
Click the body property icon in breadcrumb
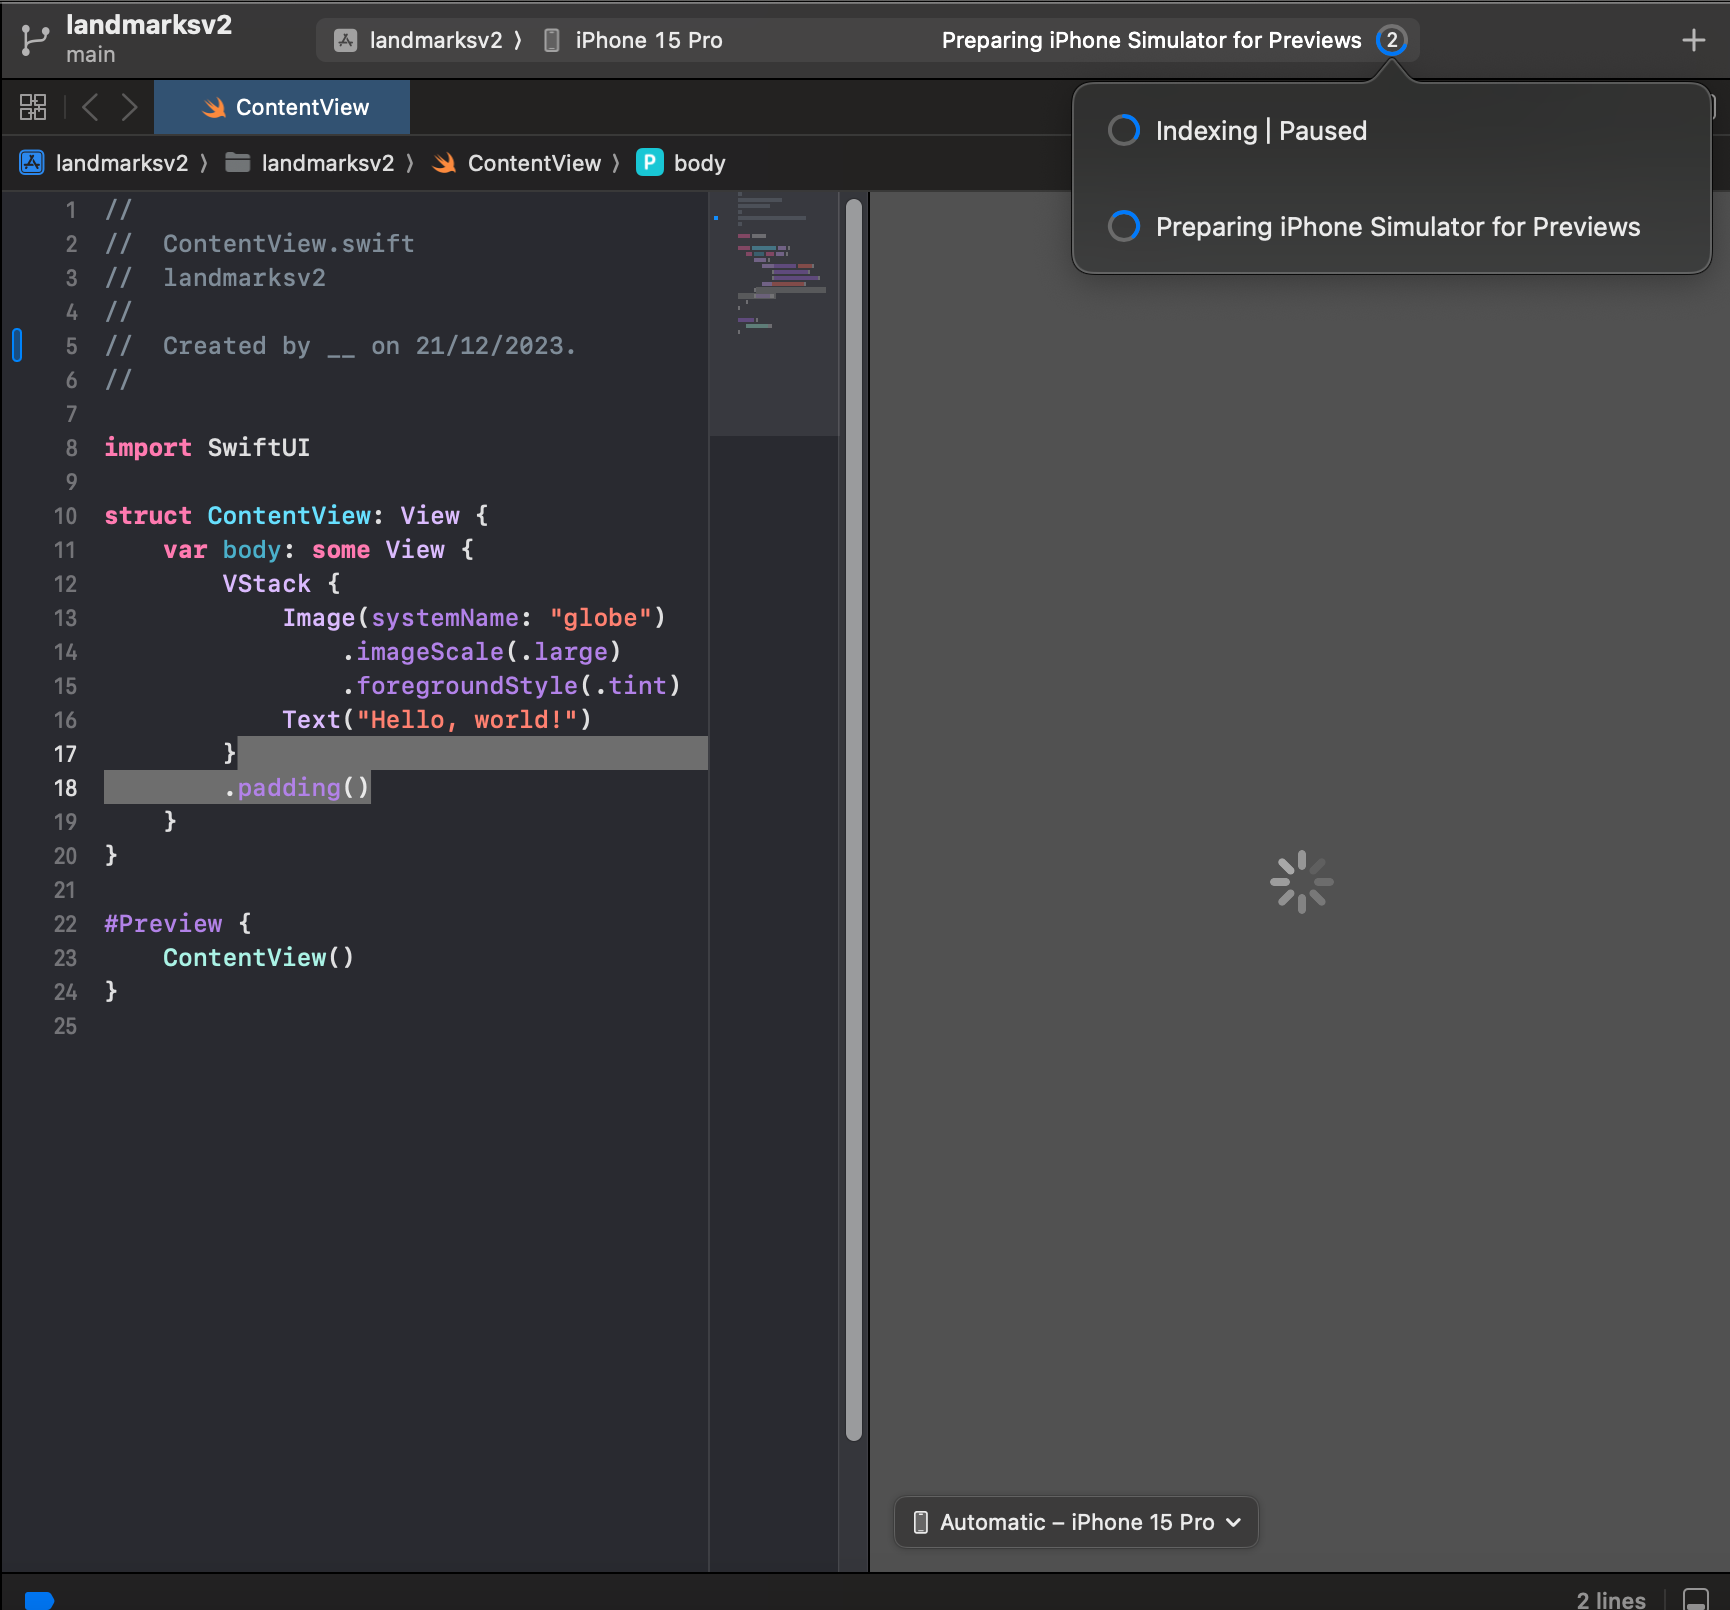pos(649,163)
